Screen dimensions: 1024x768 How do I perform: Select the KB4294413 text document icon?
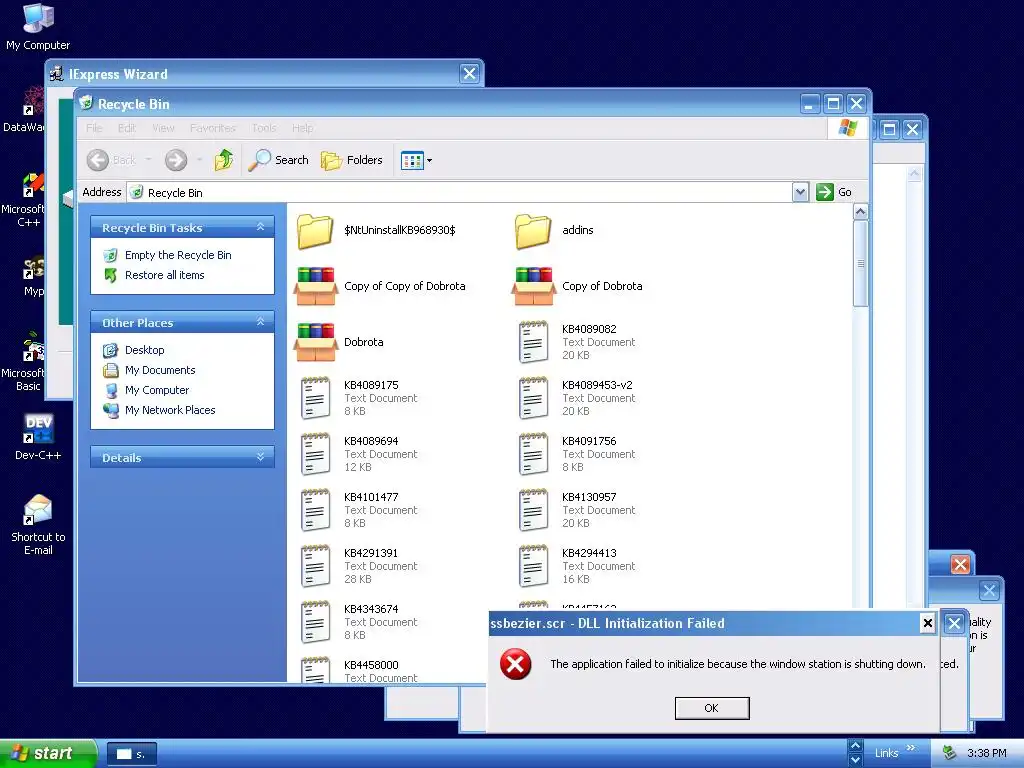(x=534, y=566)
